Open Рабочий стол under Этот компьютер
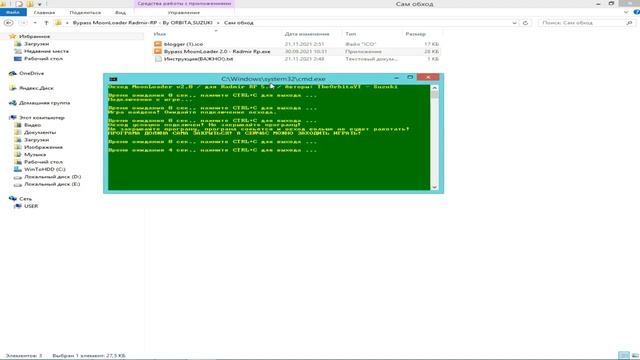Viewport: 640px width, 360px height. (x=43, y=162)
